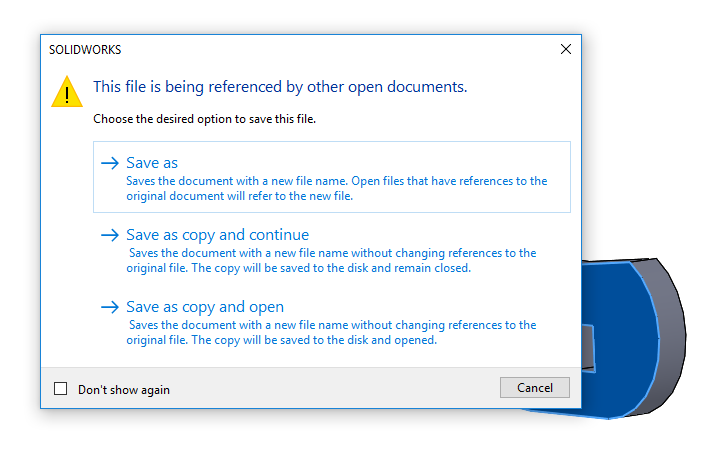Click the Don't show again label text

[x=124, y=390]
